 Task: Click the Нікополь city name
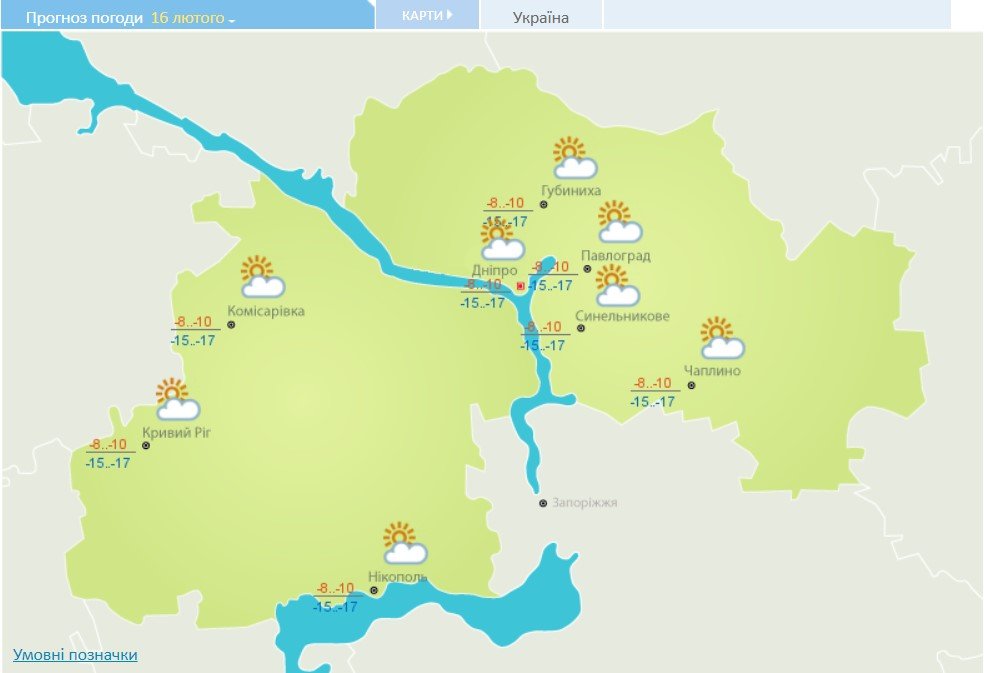click(397, 577)
